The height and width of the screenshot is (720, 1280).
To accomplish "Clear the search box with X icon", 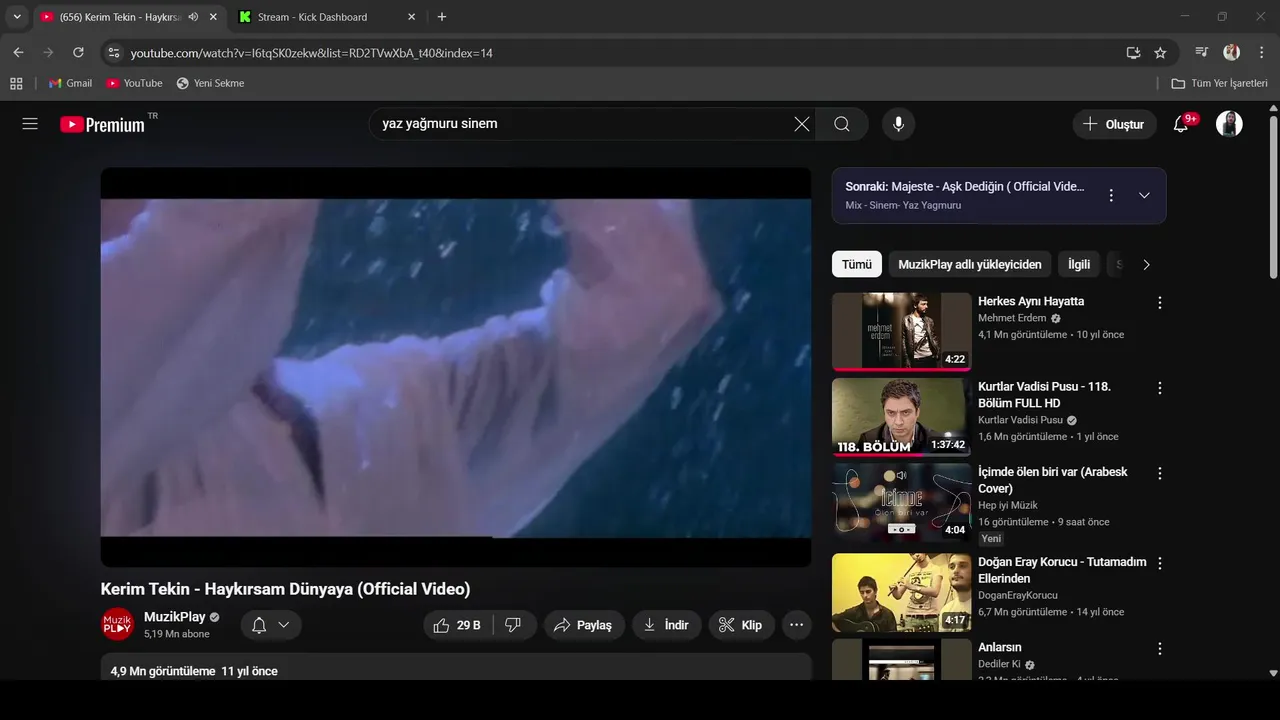I will coord(802,124).
